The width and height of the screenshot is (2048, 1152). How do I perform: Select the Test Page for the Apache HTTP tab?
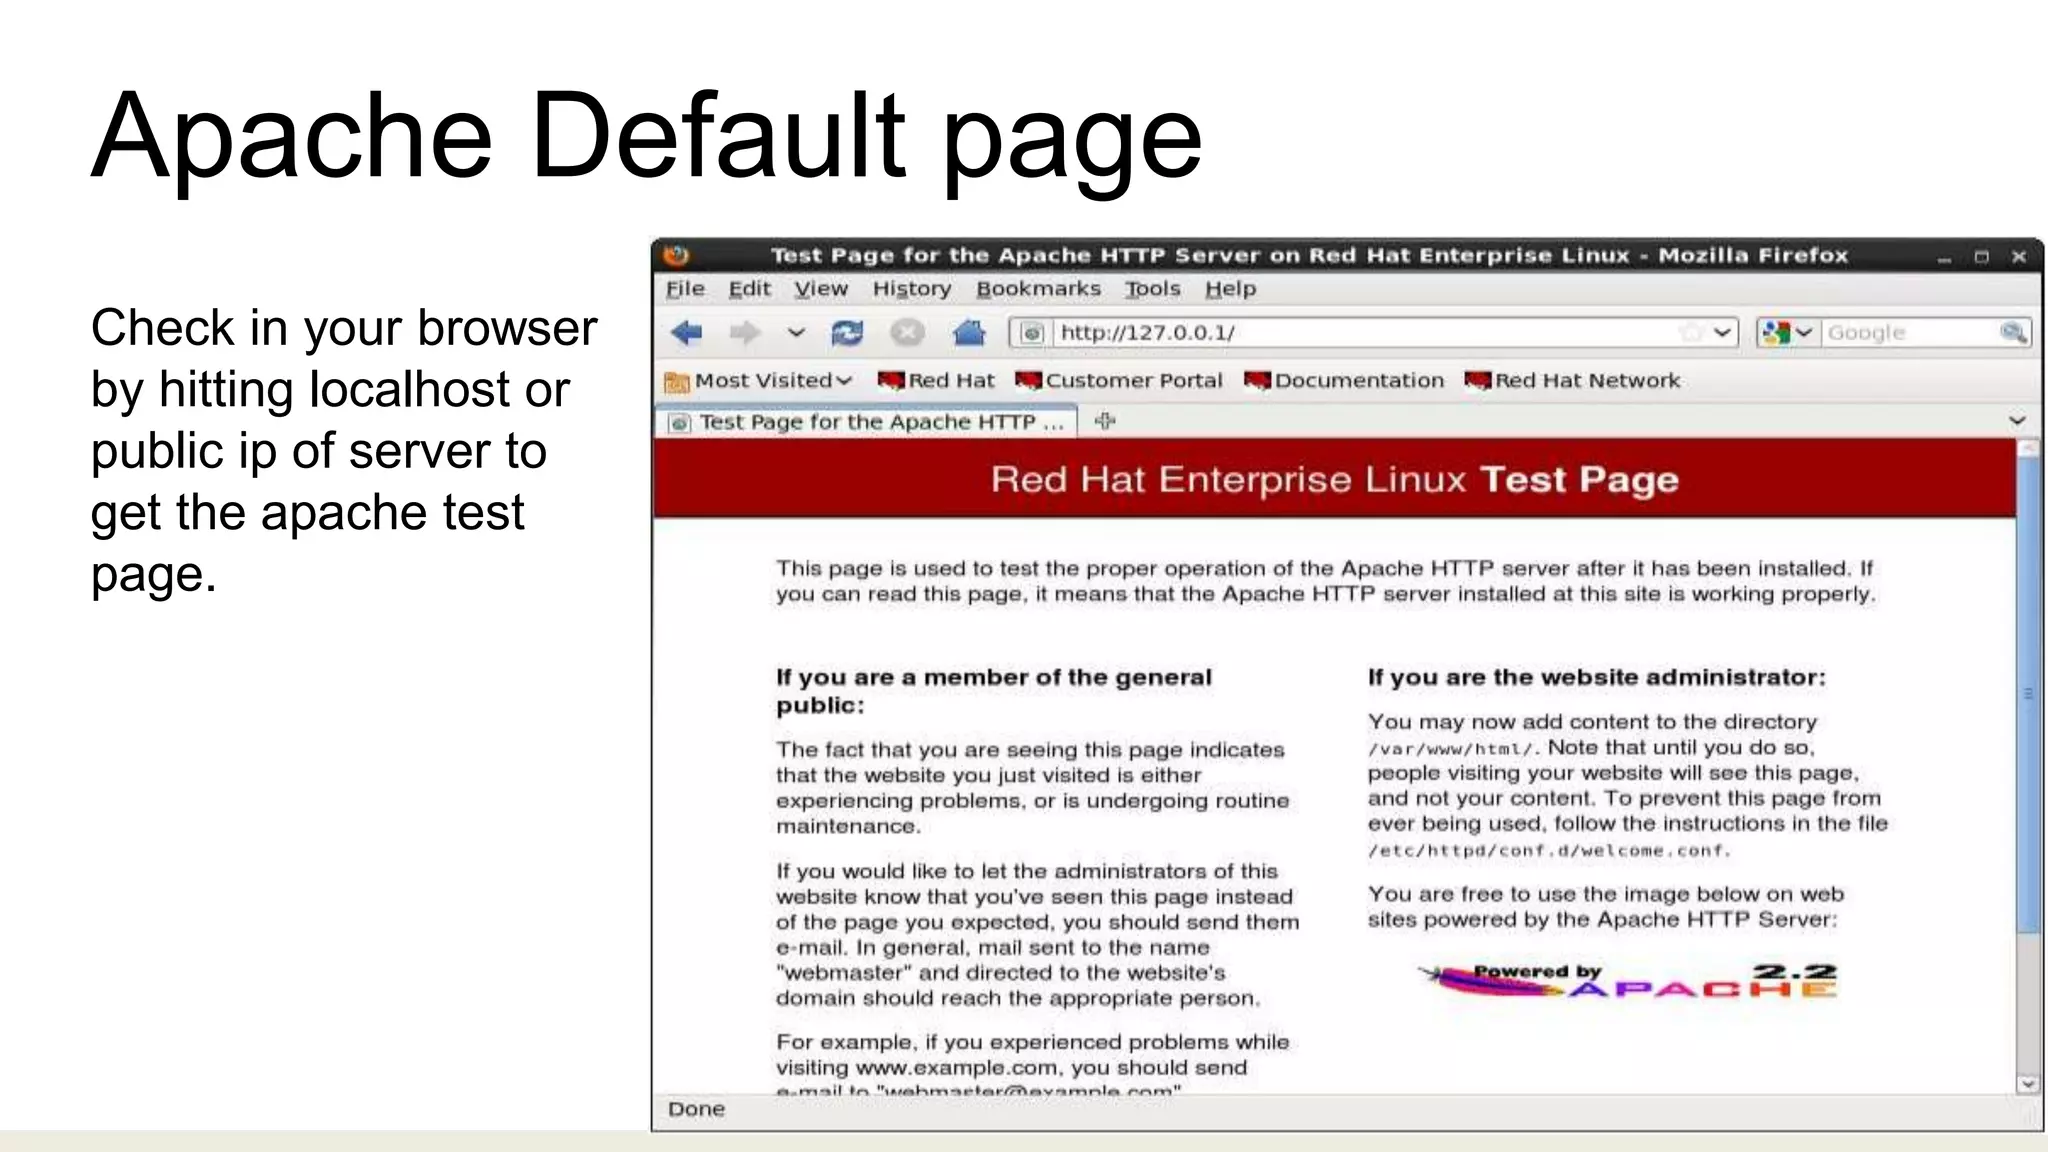(866, 422)
